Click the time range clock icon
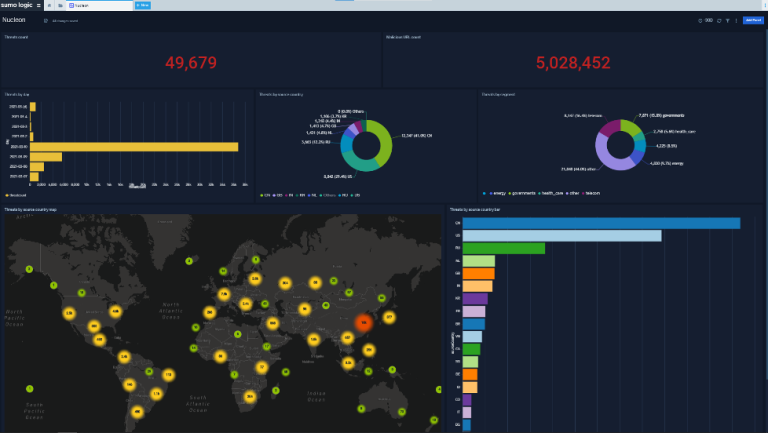The height and width of the screenshot is (433, 768). pyautogui.click(x=700, y=20)
